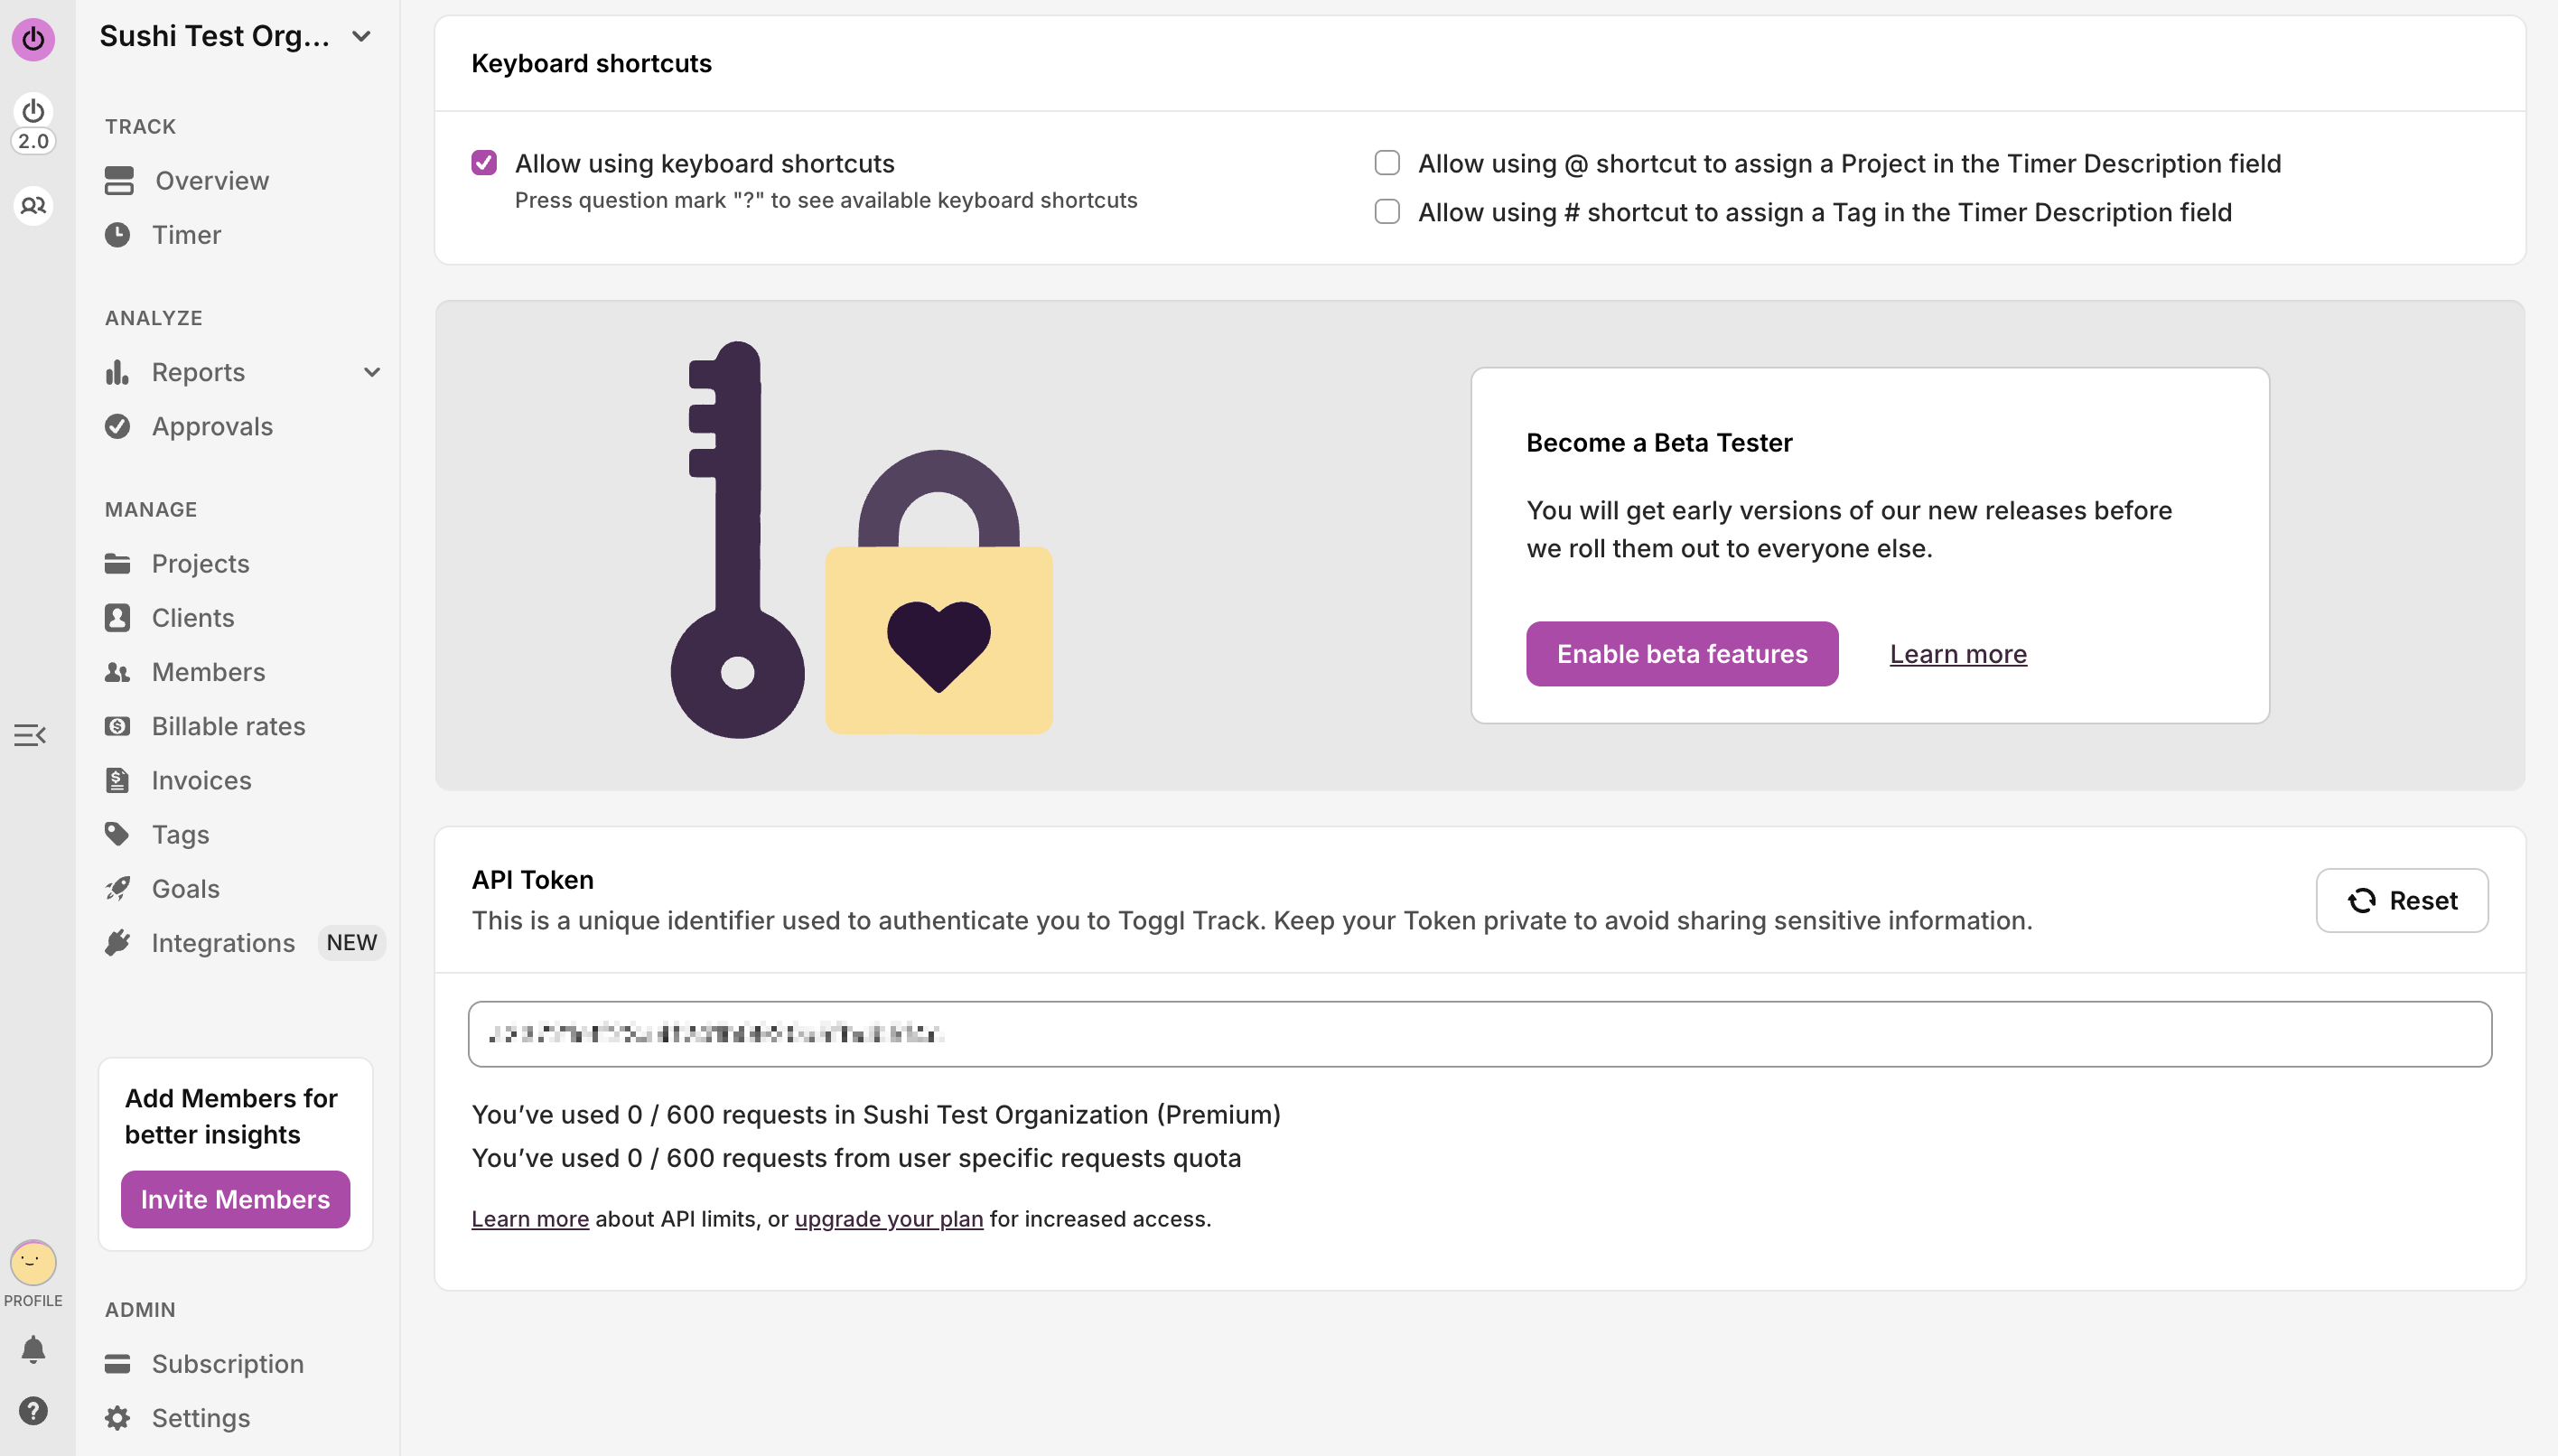
Task: Uncheck Allow using keyboard shortcuts
Action: click(x=484, y=163)
